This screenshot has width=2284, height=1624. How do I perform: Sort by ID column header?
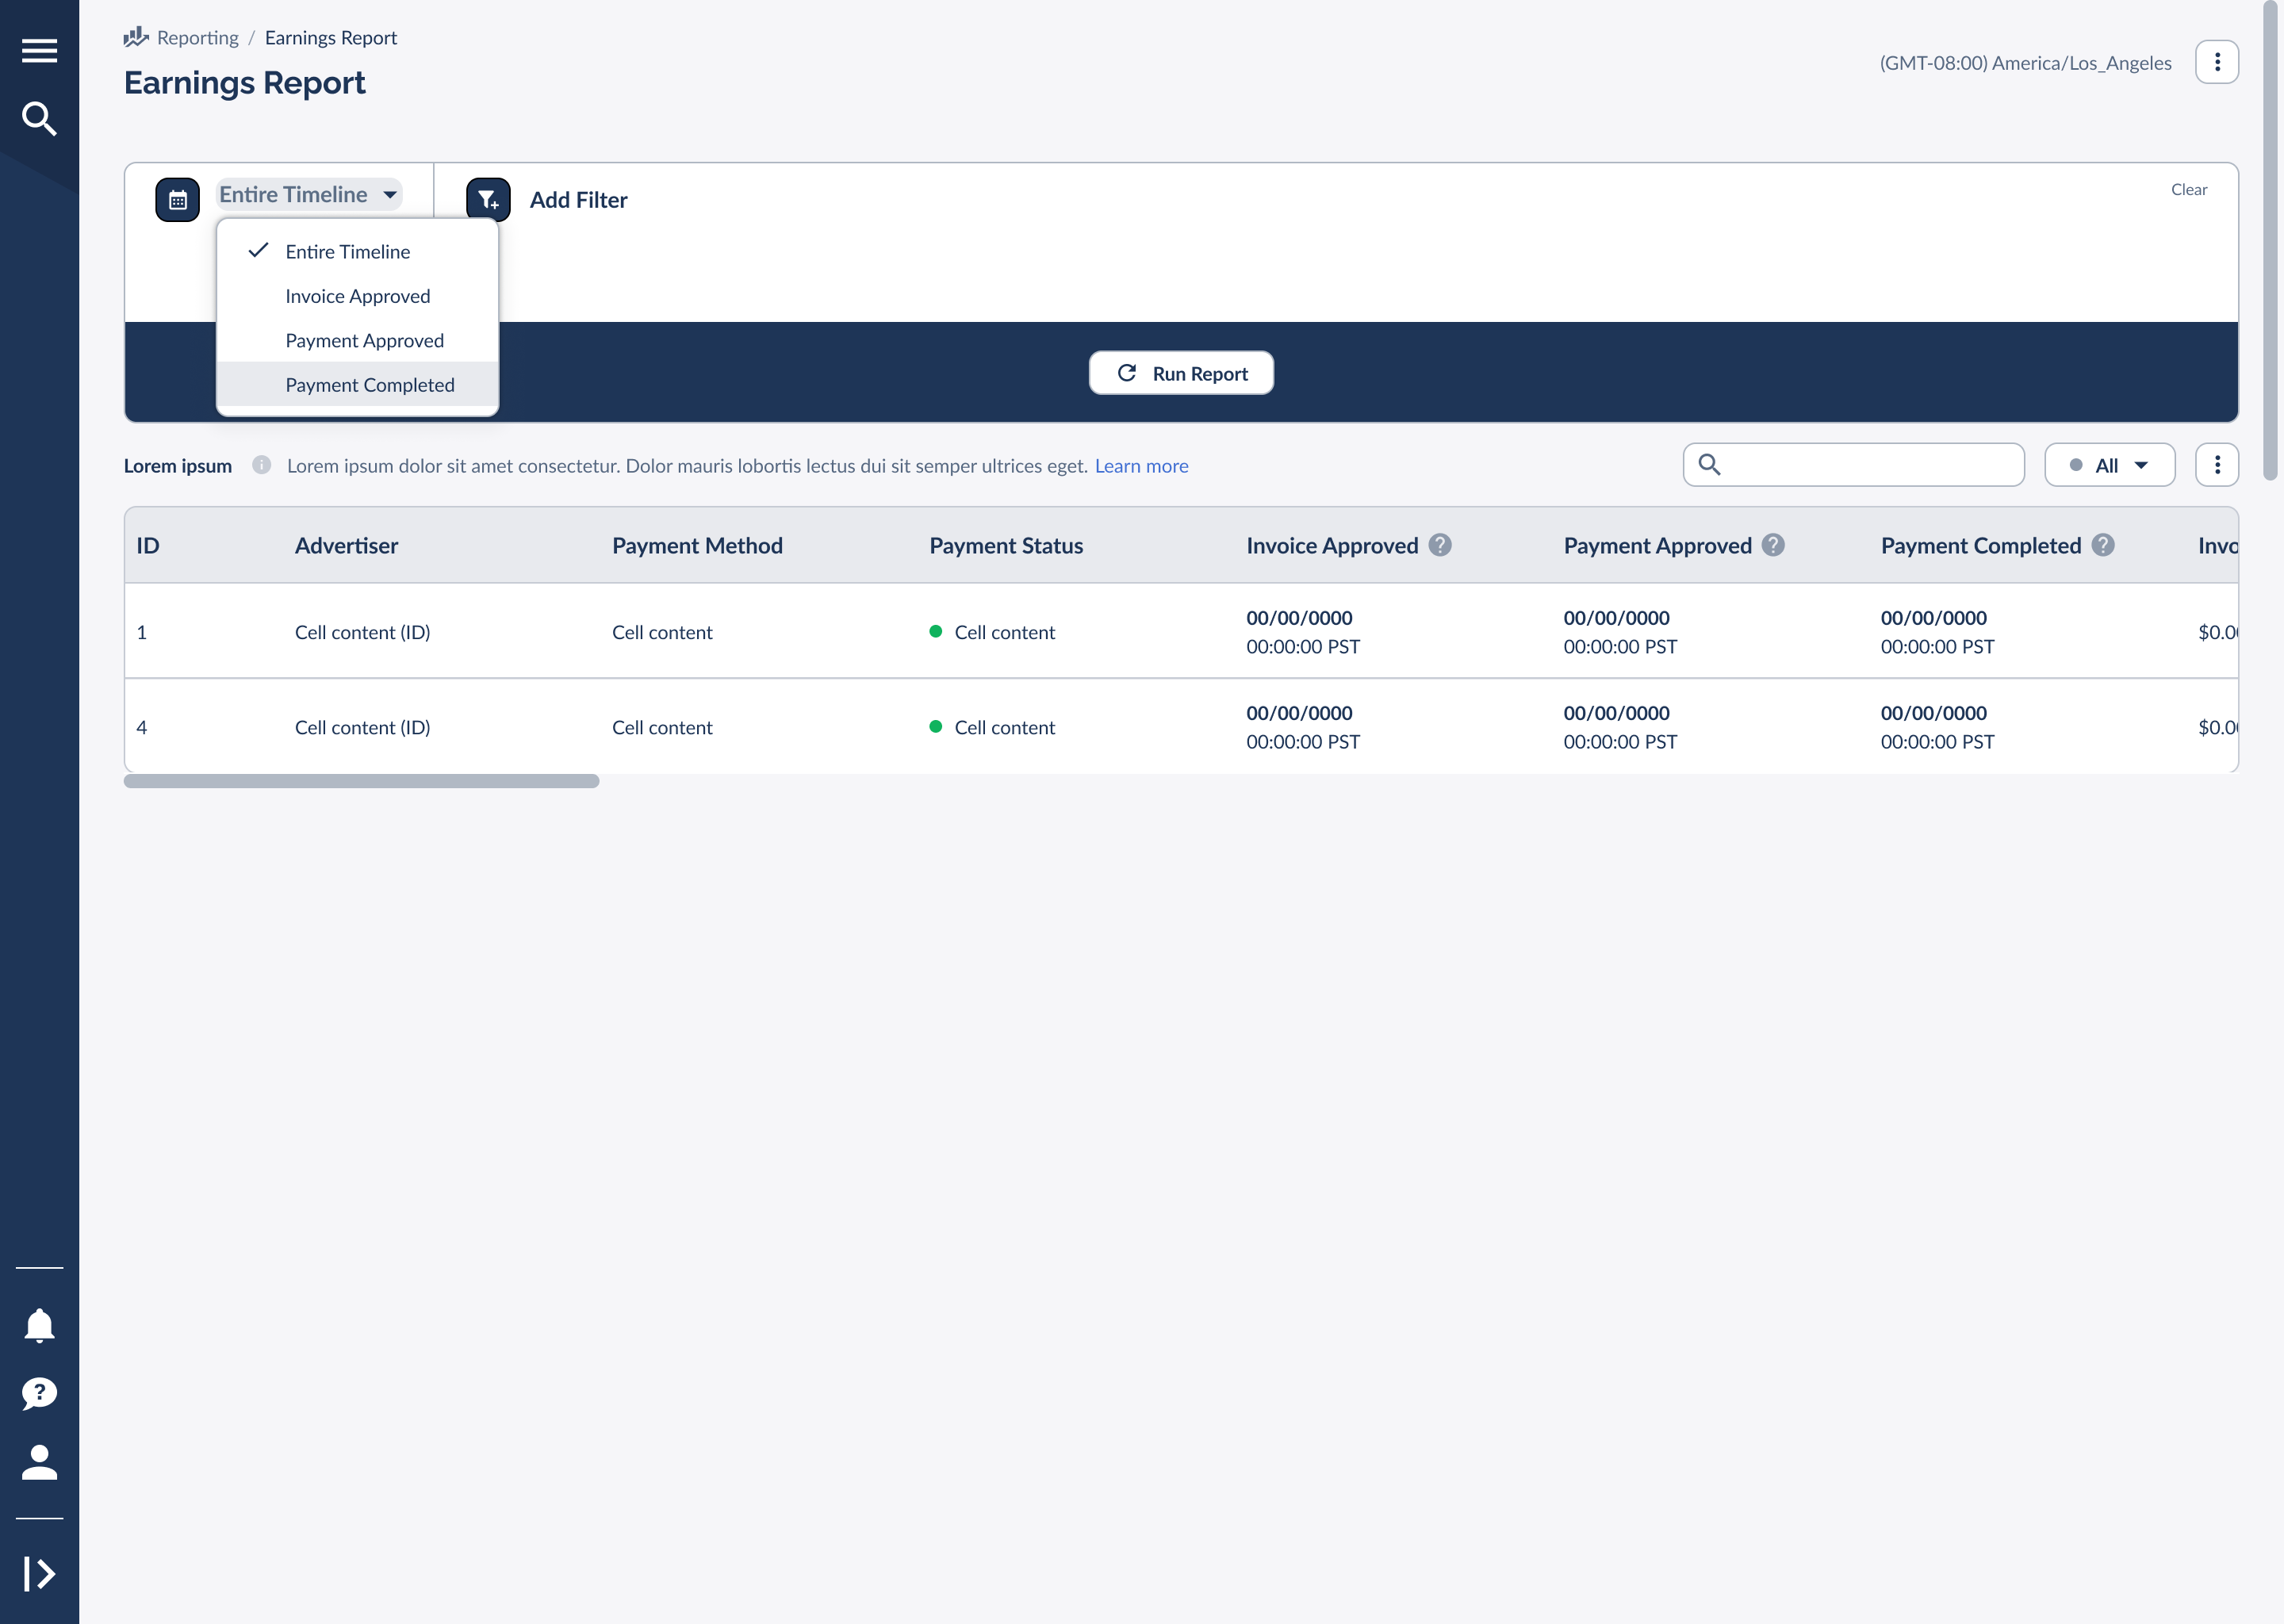pos(148,546)
